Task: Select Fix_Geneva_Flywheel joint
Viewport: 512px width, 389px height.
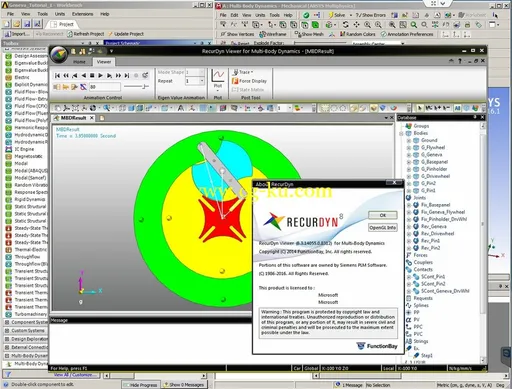Action: click(443, 212)
